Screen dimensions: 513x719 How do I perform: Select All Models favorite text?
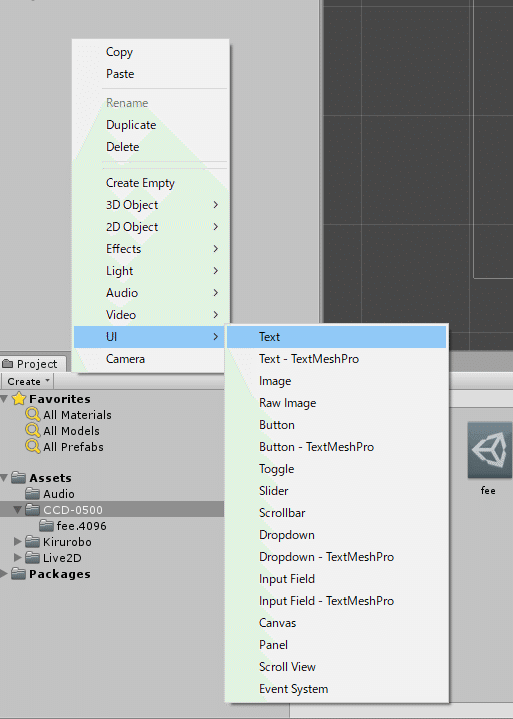click(x=71, y=431)
